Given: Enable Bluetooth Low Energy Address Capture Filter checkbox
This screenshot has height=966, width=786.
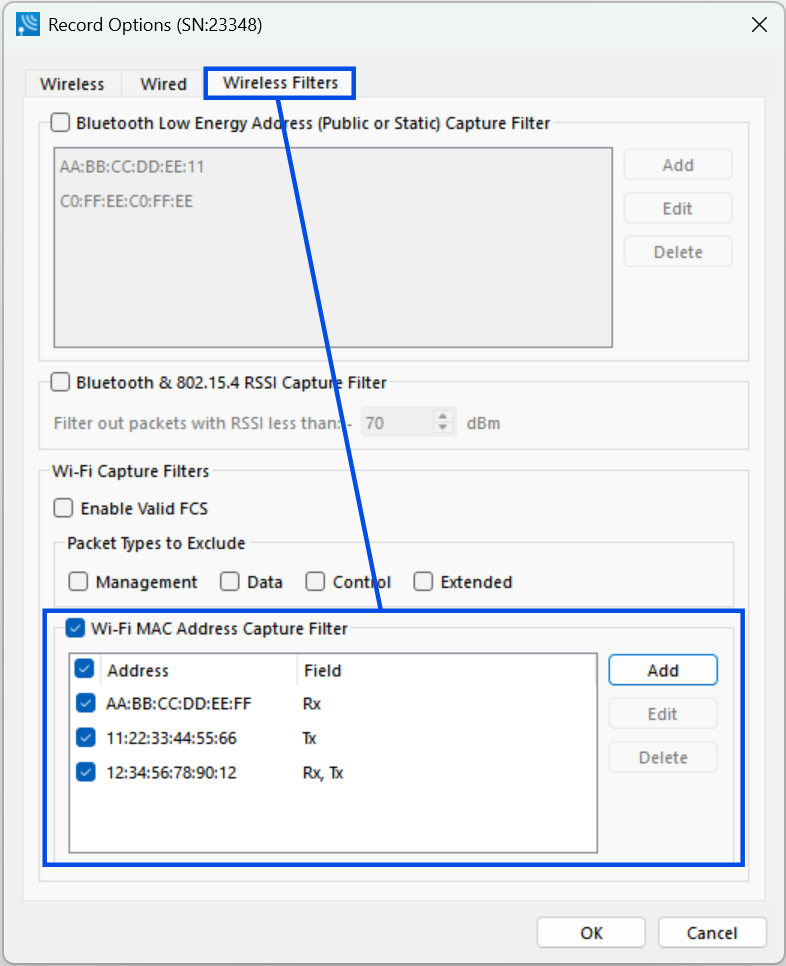Looking at the screenshot, I should (60, 123).
